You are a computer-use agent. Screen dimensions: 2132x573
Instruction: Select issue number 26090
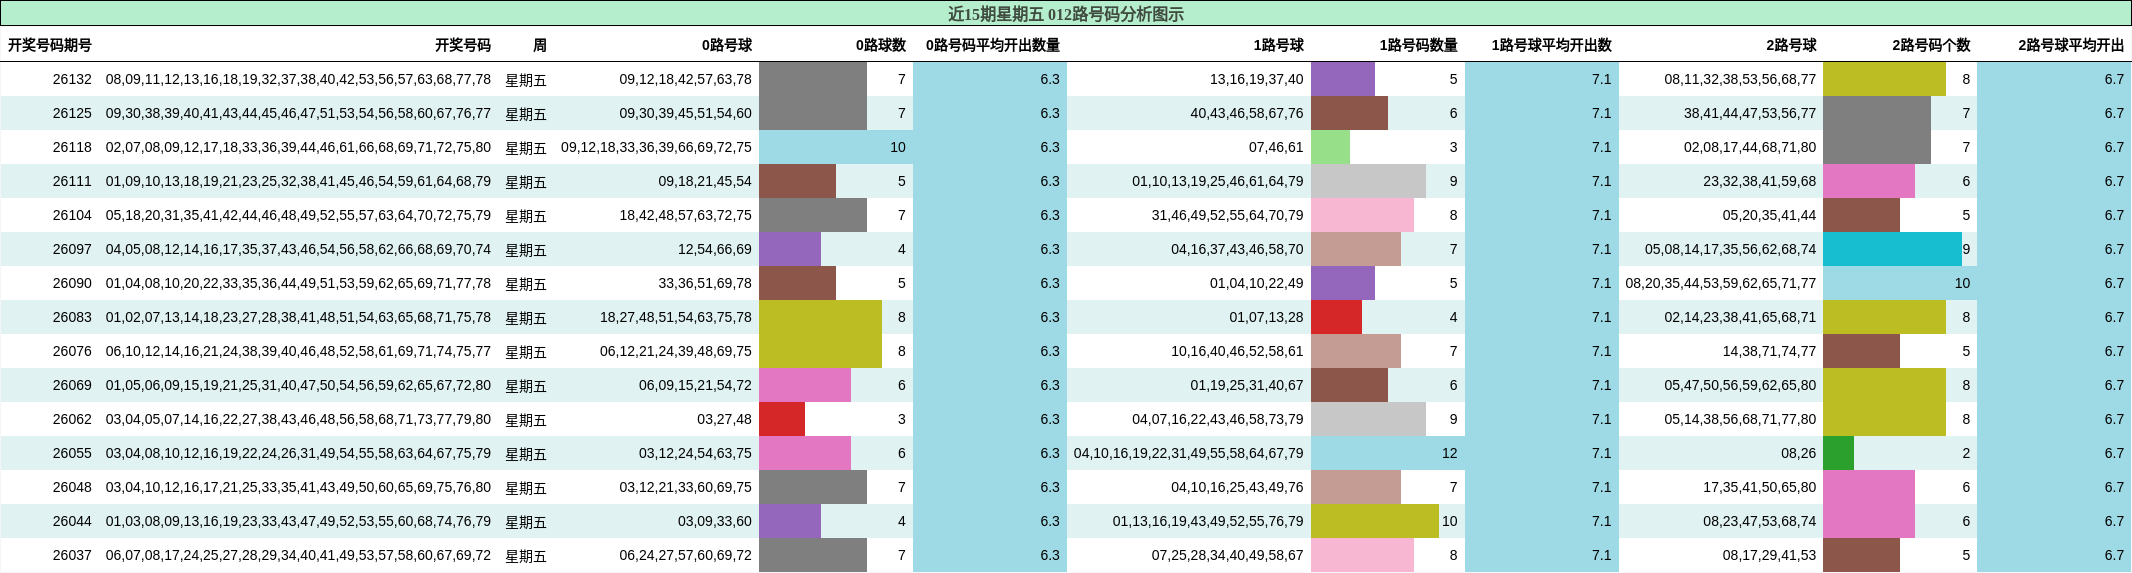point(72,283)
